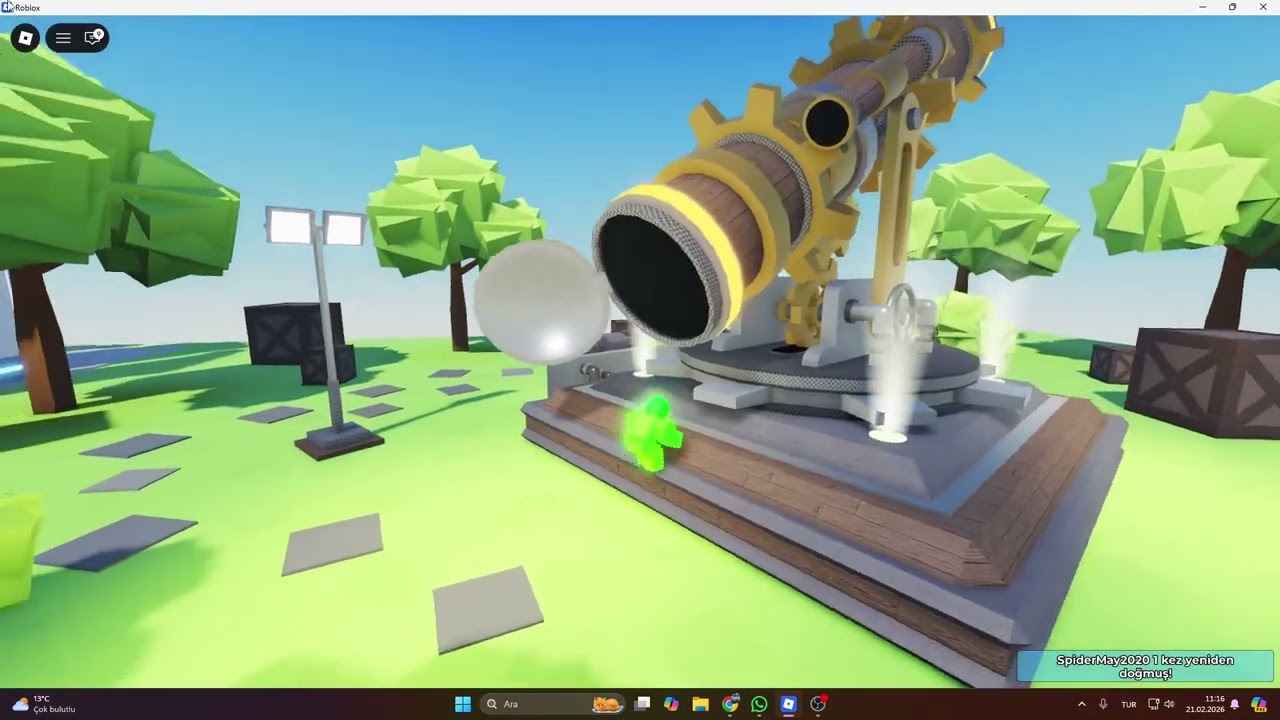Open the volume control in system tray
Screen dimensions: 1280x720
point(1169,704)
